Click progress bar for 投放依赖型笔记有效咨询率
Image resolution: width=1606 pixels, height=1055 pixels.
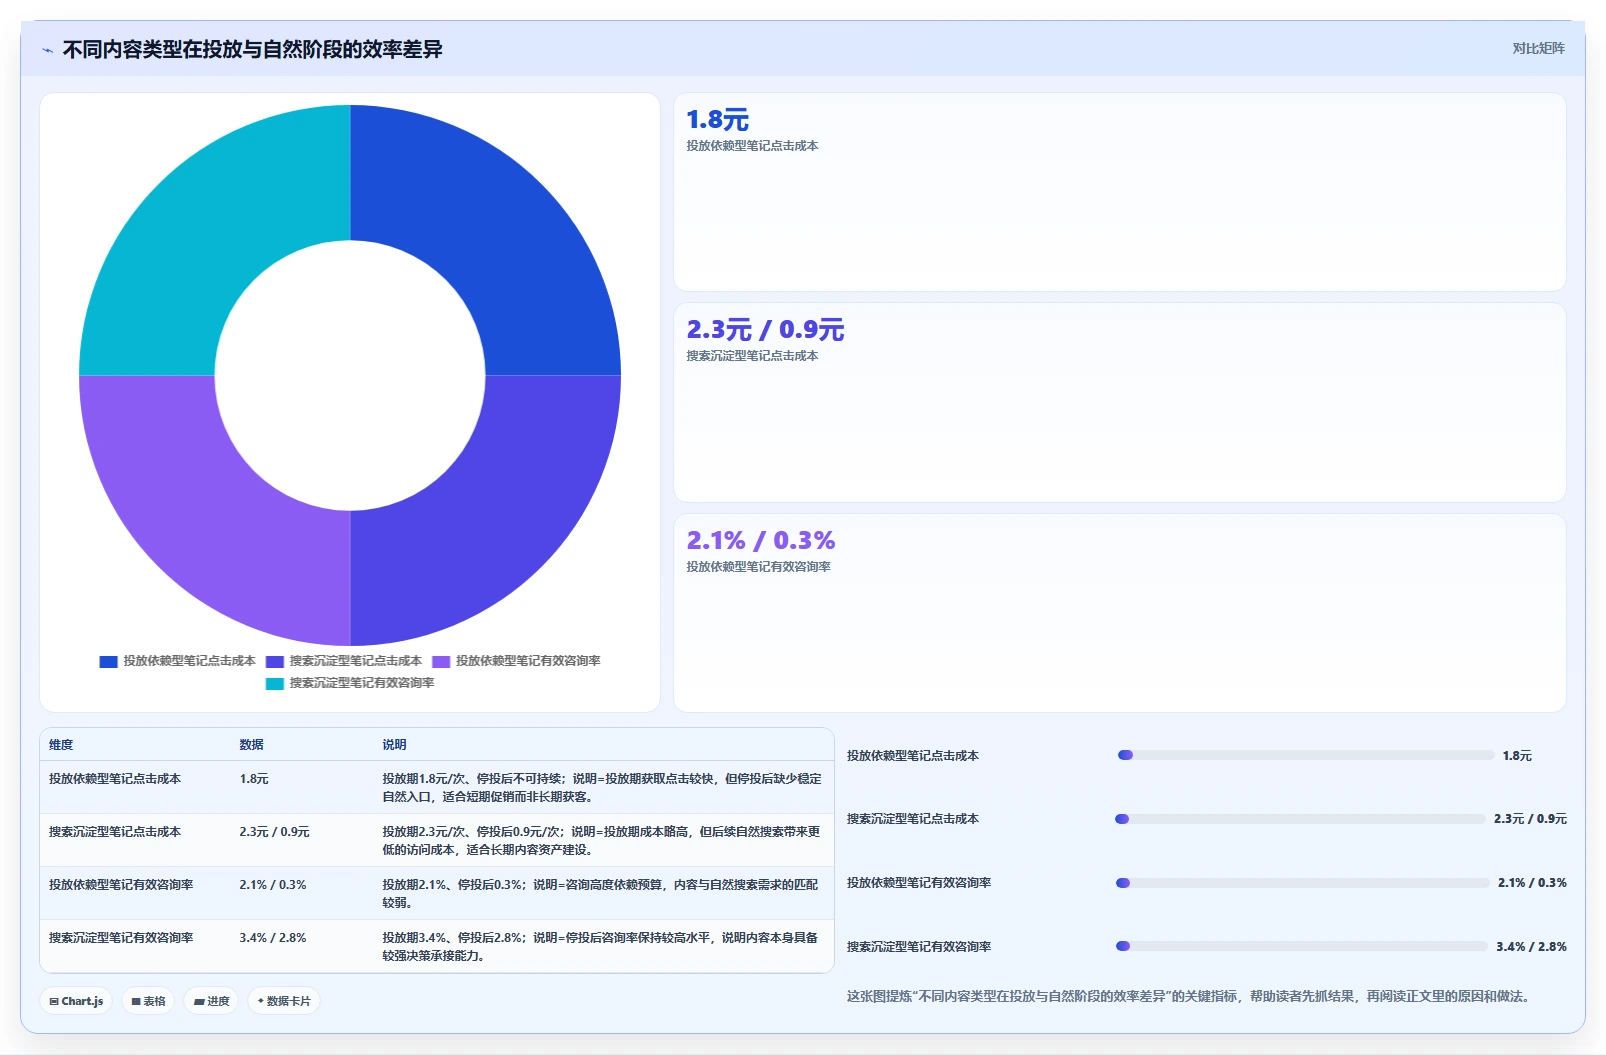(x=1303, y=883)
